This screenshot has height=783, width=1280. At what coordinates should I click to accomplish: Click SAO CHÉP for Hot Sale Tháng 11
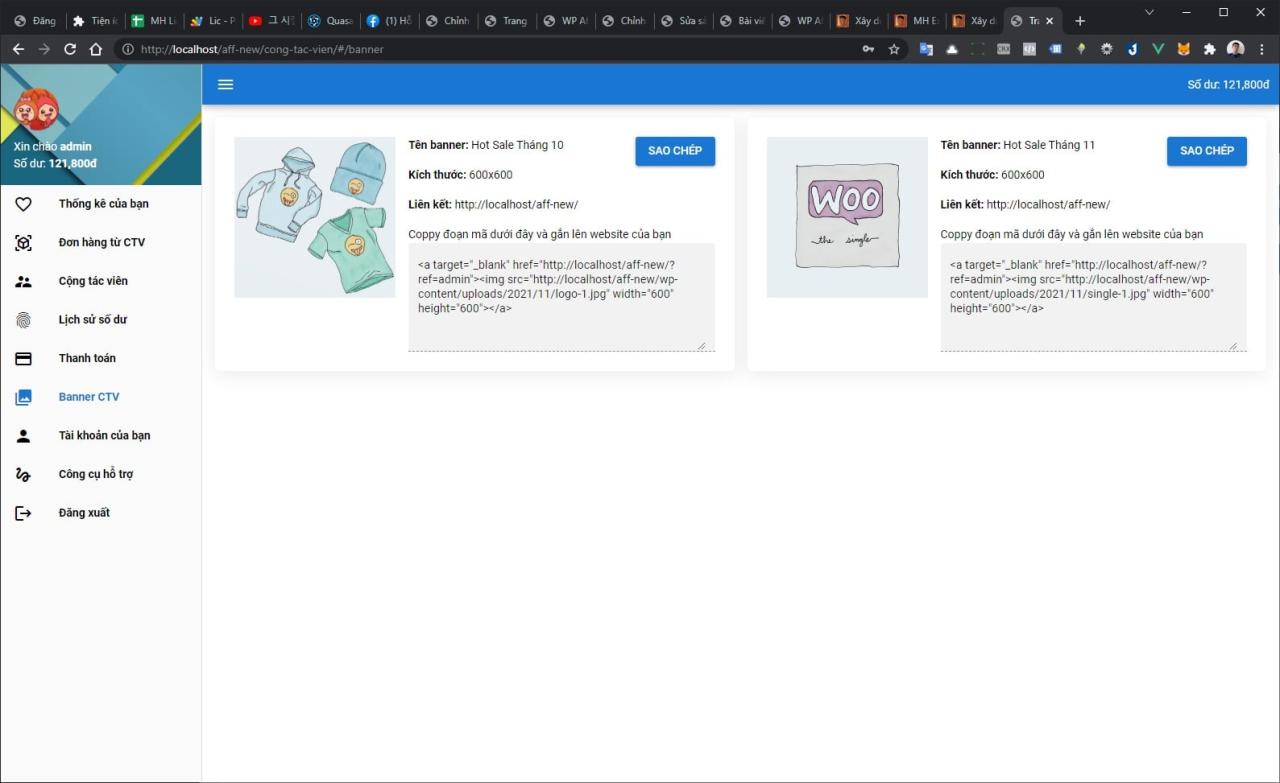1206,150
